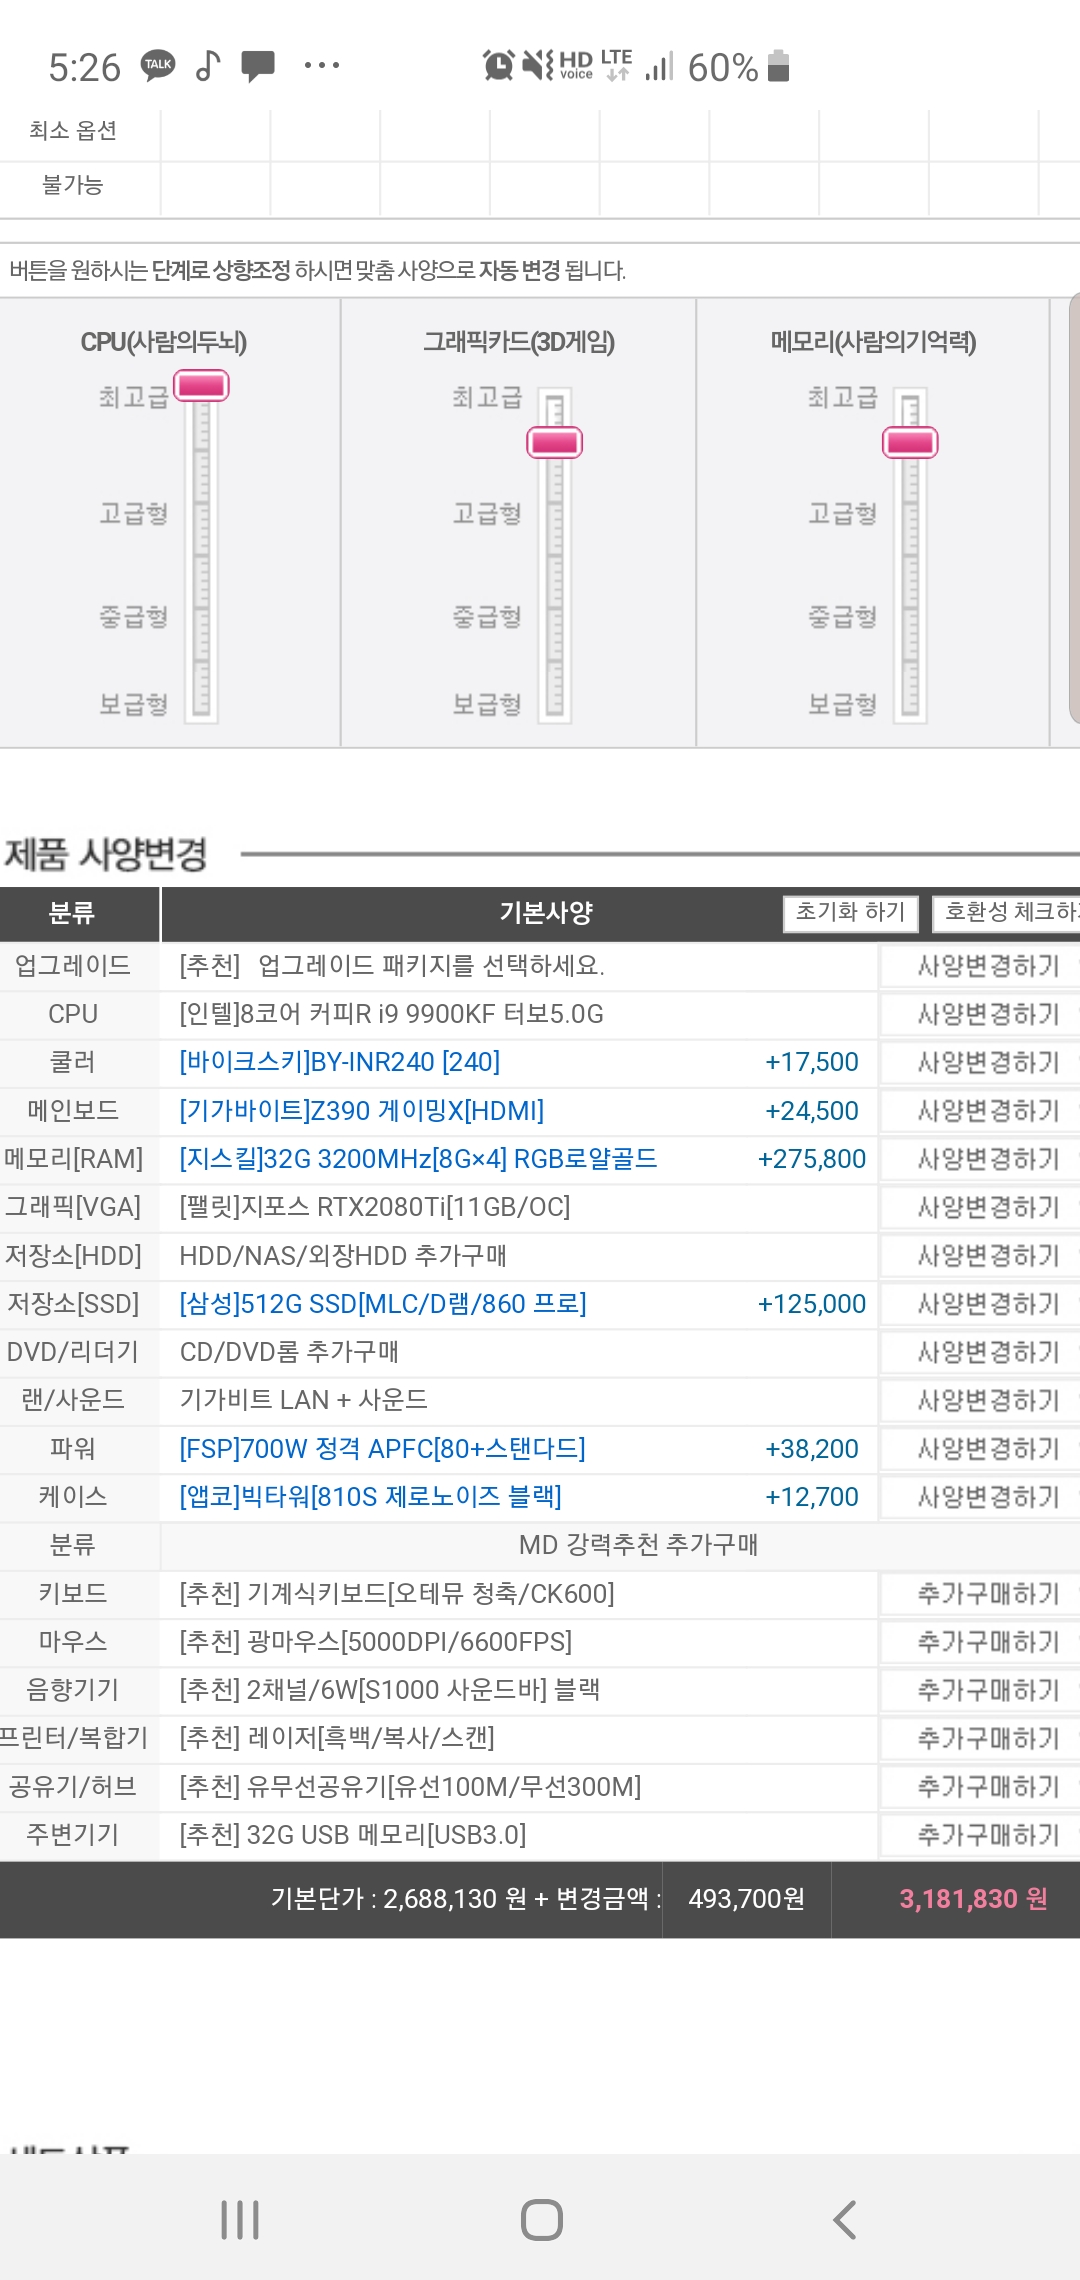Image resolution: width=1080 pixels, height=2280 pixels.
Task: Select the CD/DVD롬 추가구매 text
Action: (x=289, y=1352)
